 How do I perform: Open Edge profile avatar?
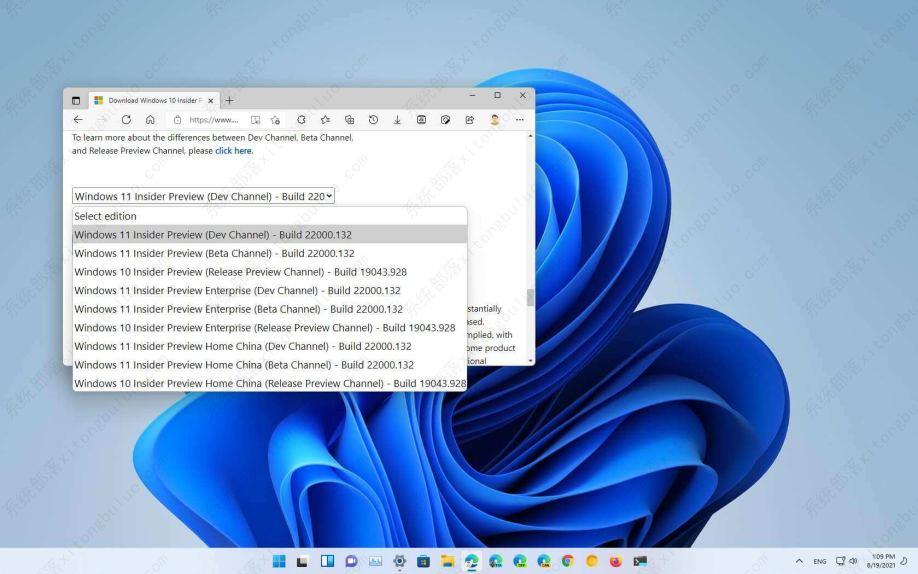click(x=494, y=119)
